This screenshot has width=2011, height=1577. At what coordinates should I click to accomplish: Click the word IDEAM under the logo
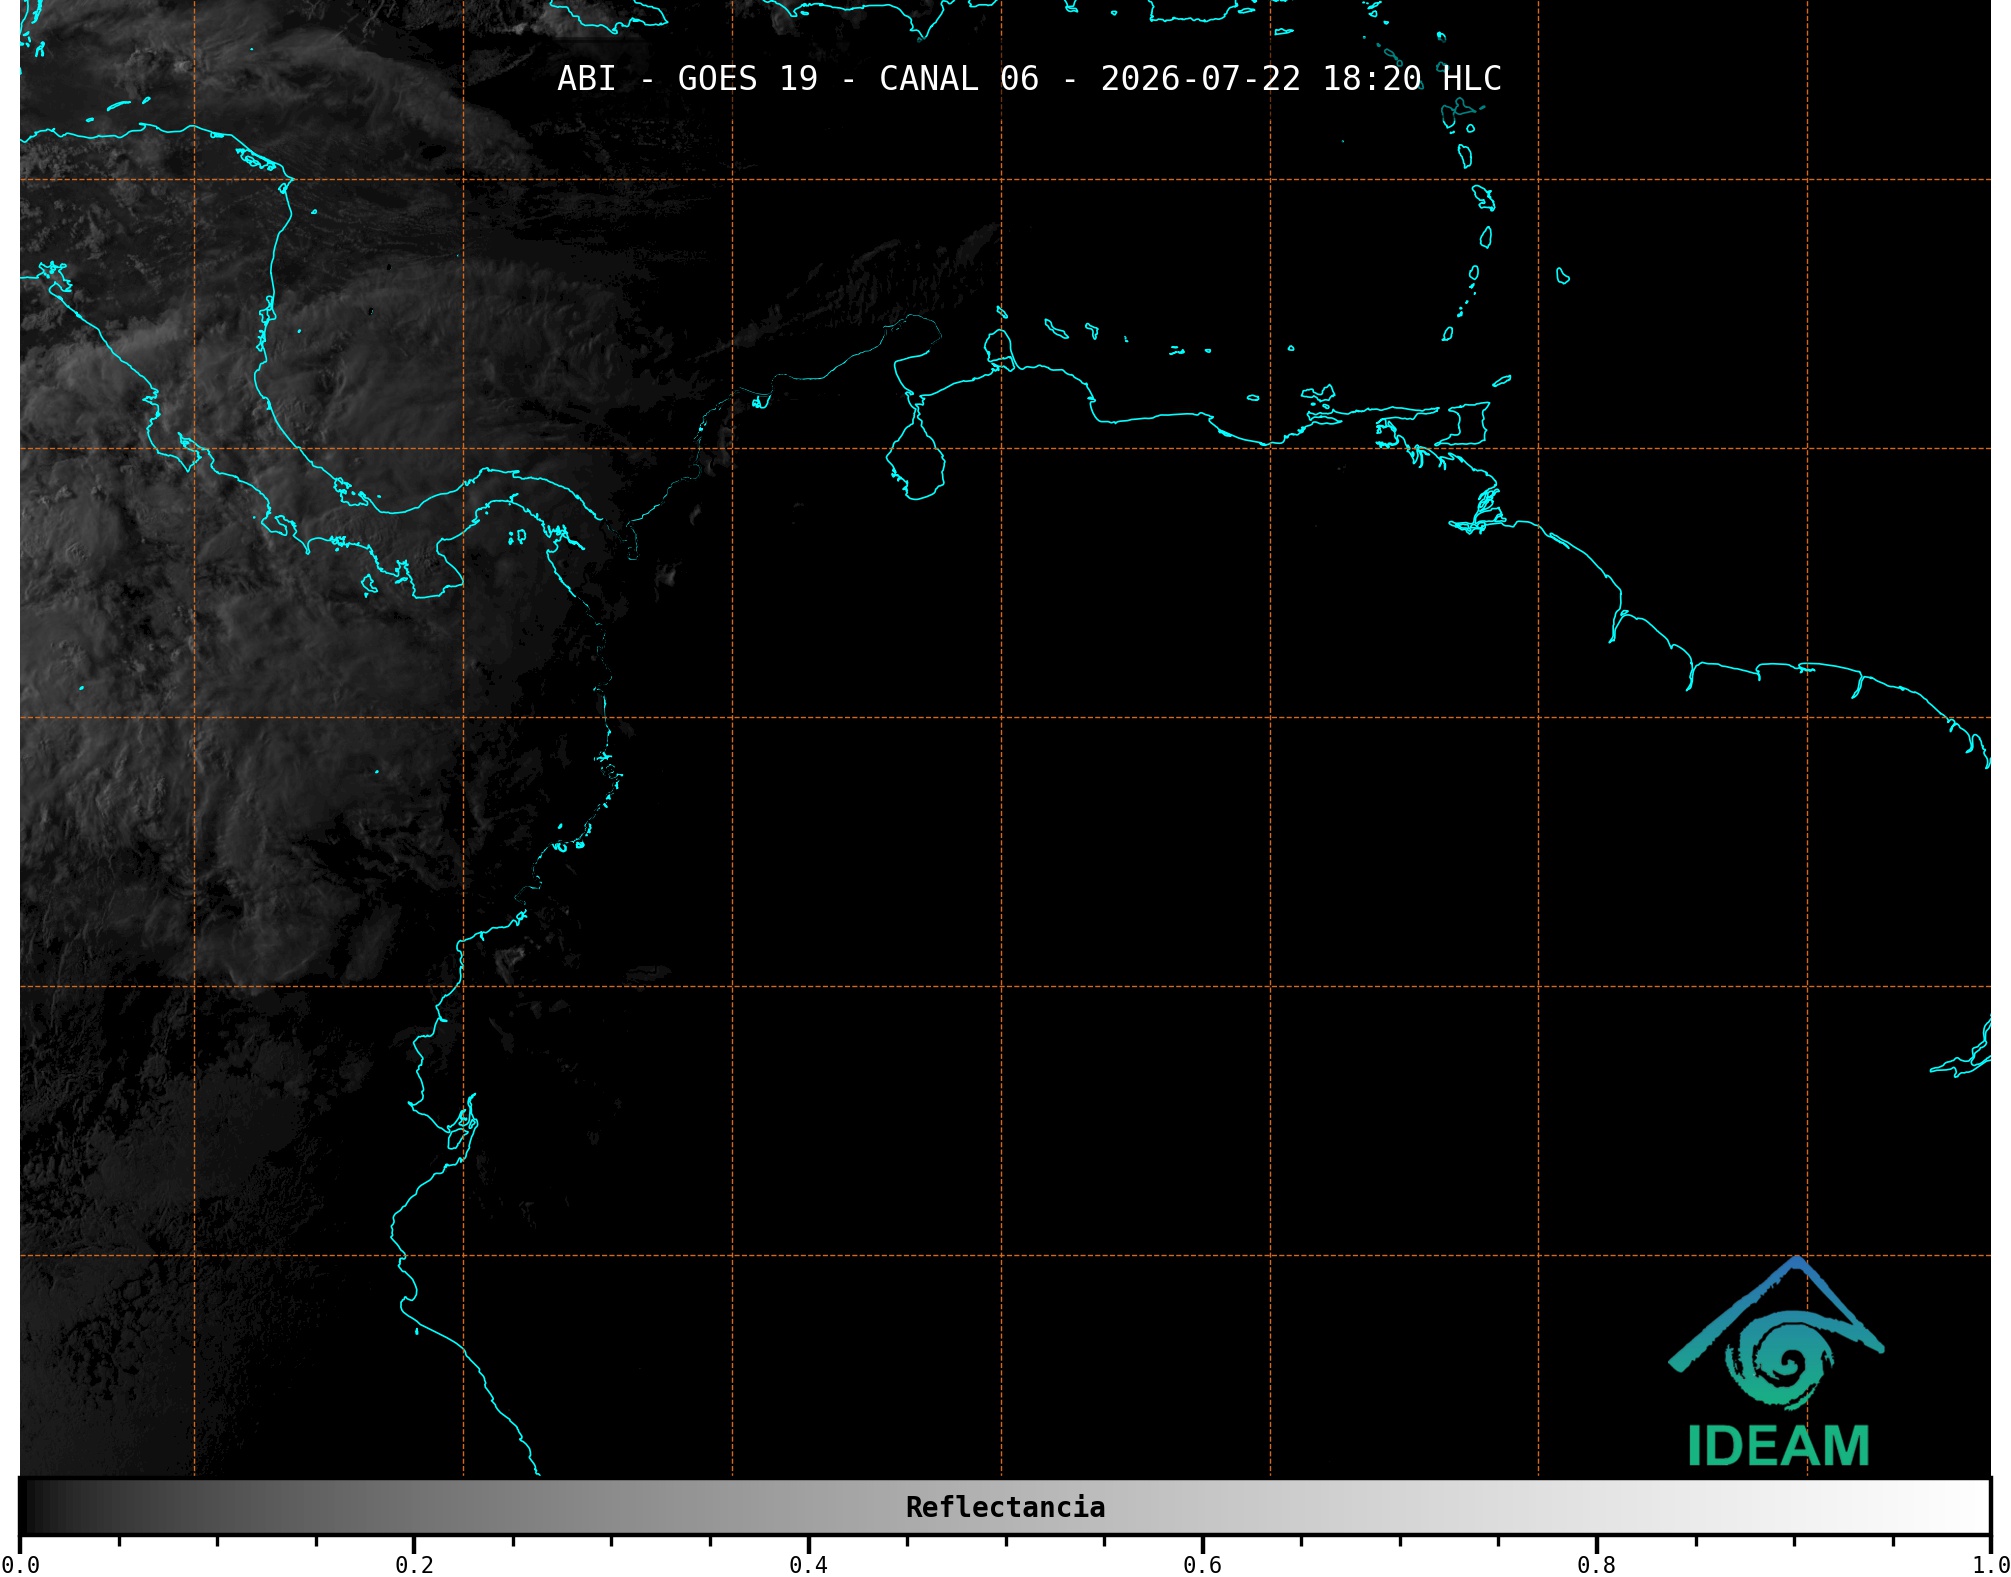point(1778,1446)
